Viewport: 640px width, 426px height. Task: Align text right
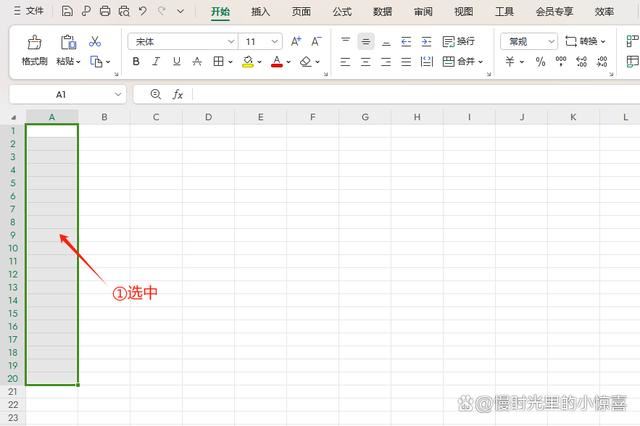386,62
